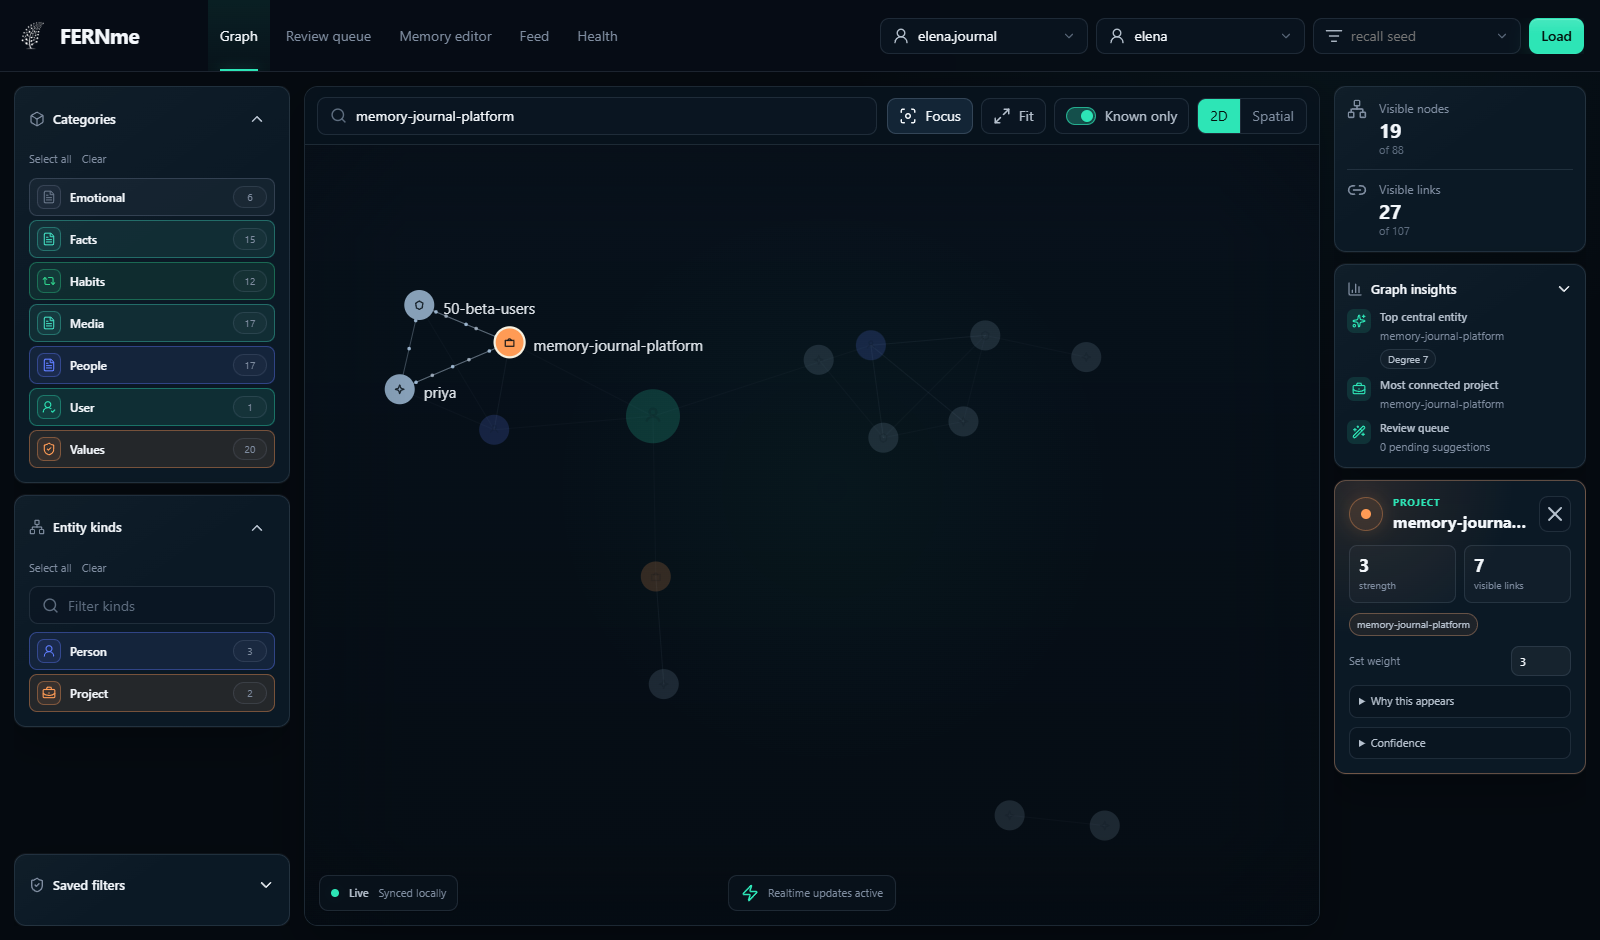
Task: Click the Habits repeat icon
Action: coord(49,281)
